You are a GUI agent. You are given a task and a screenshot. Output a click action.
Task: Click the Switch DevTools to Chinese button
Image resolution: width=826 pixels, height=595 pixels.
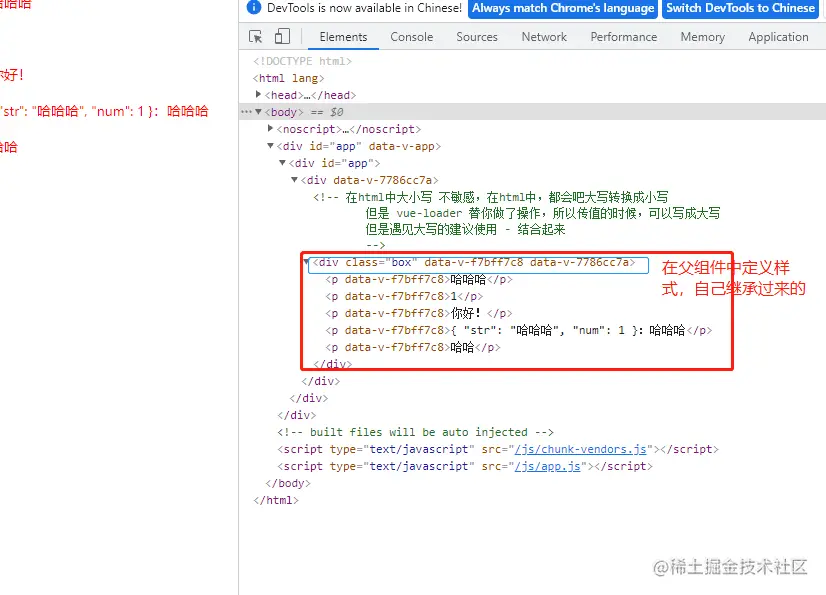pyautogui.click(x=740, y=9)
